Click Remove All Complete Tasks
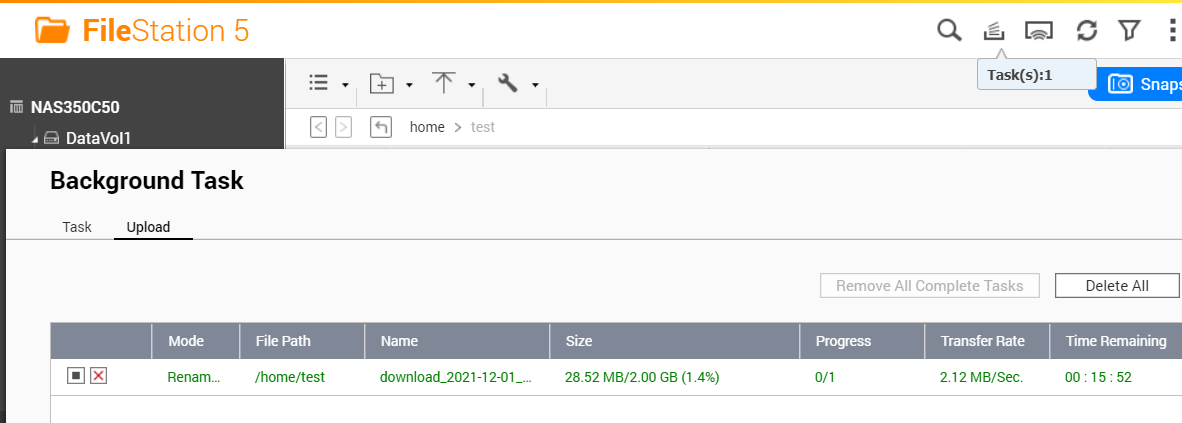This screenshot has width=1182, height=423. point(929,286)
